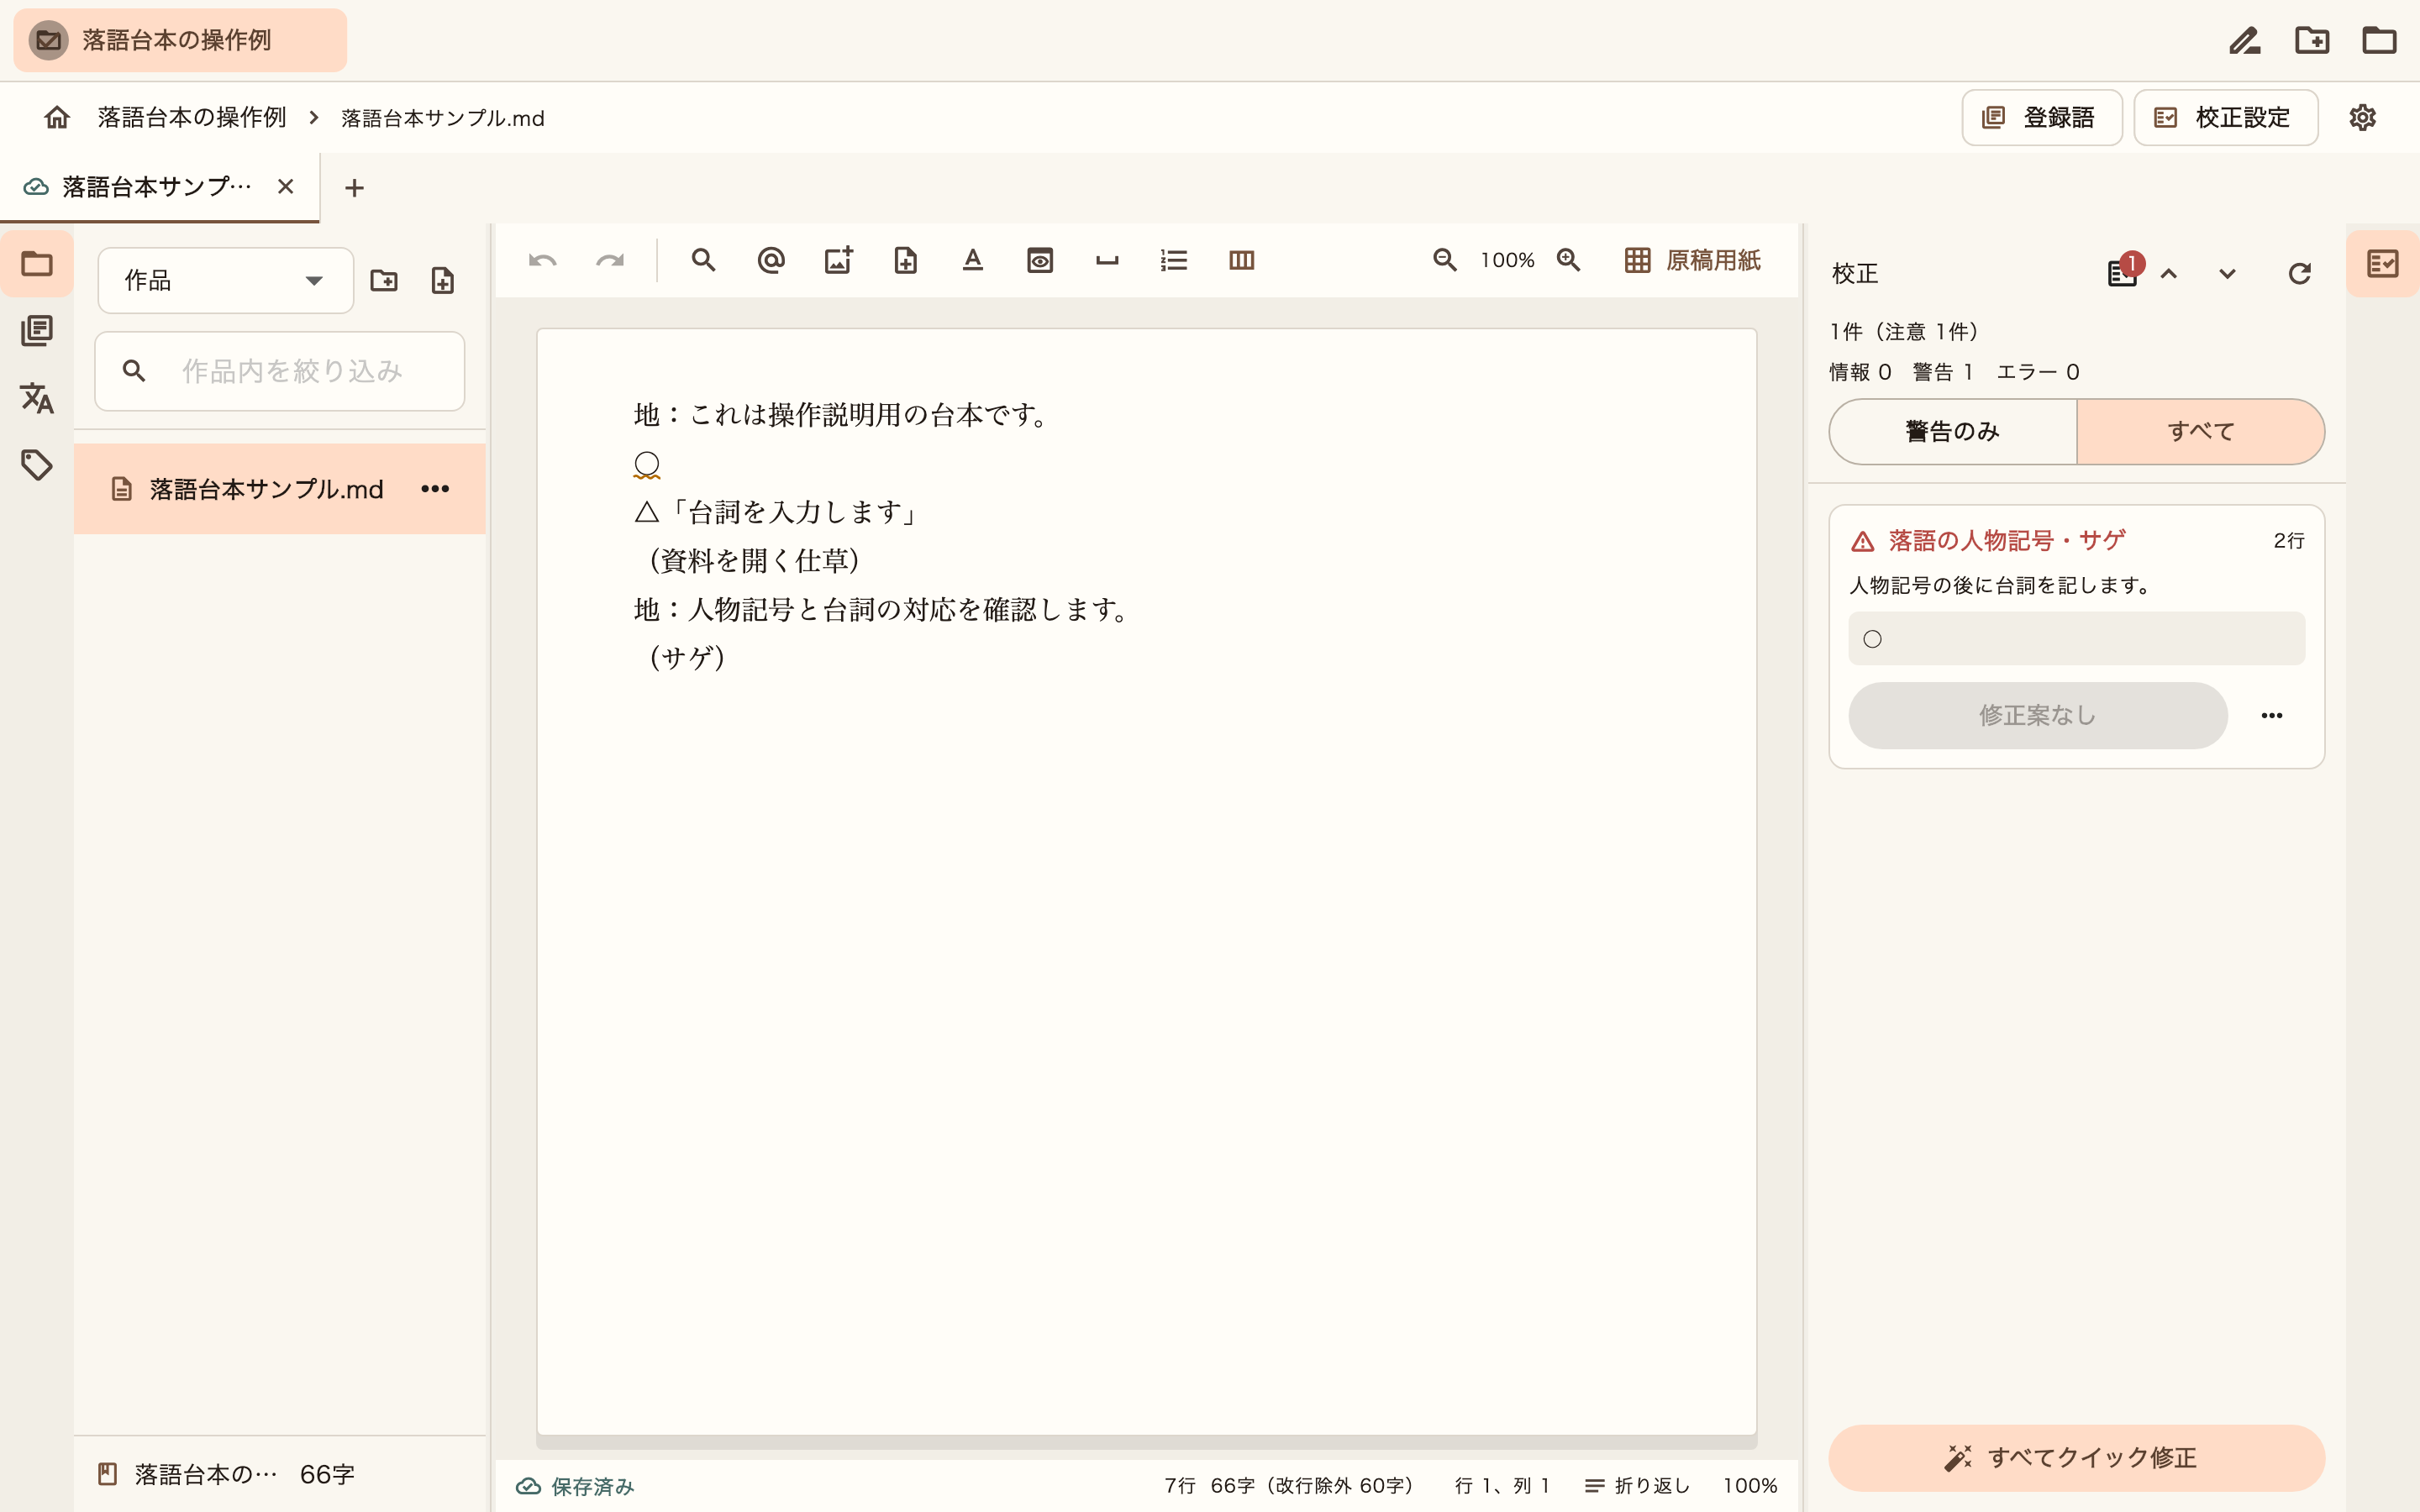The height and width of the screenshot is (1512, 2420).
Task: Open the 作品 dropdown
Action: coord(225,281)
